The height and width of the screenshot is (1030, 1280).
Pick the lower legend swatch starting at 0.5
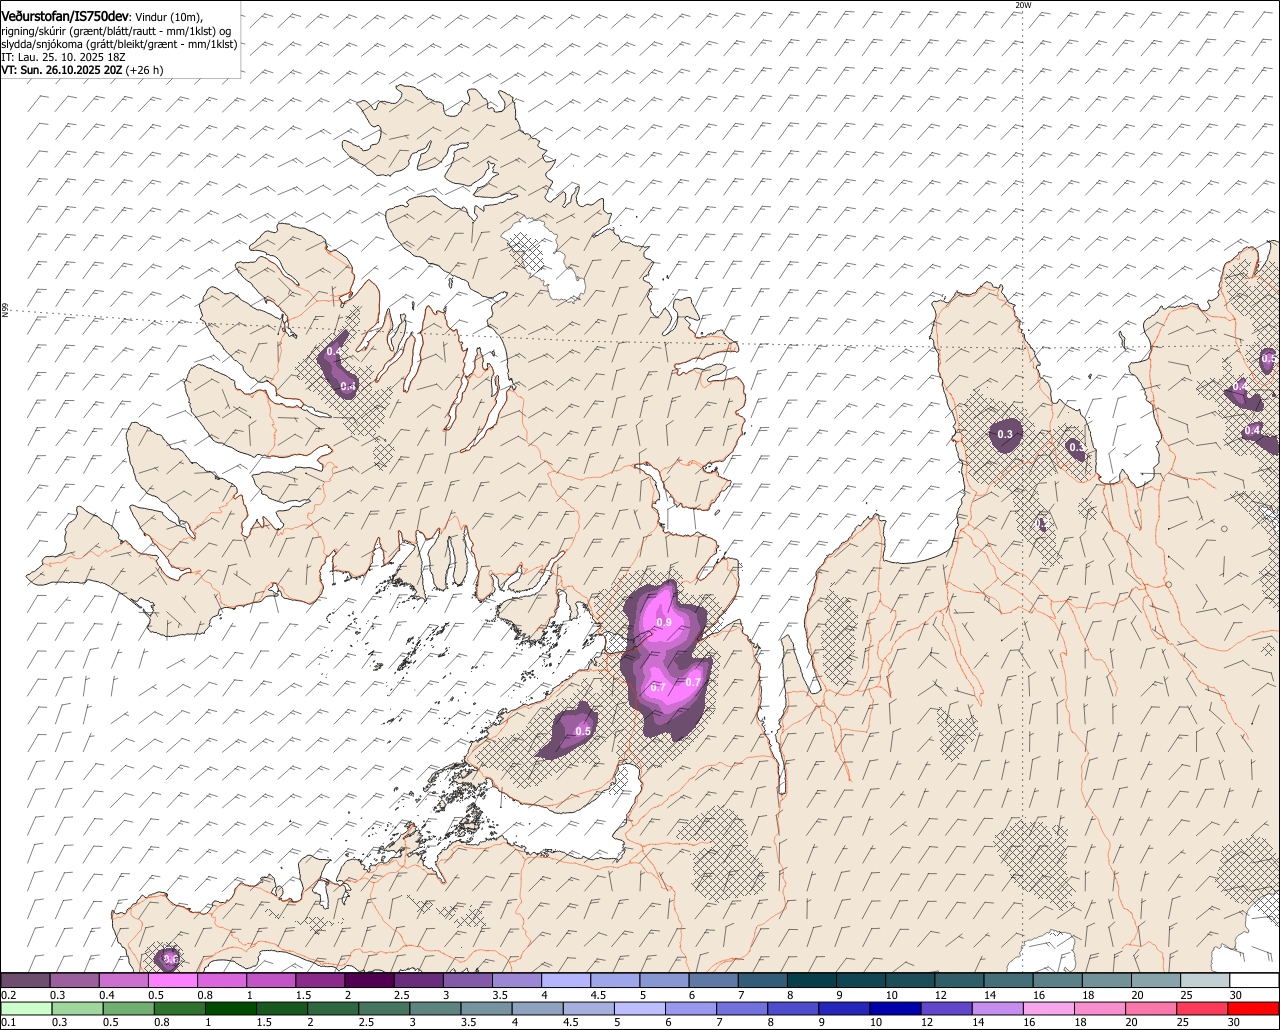127,1009
